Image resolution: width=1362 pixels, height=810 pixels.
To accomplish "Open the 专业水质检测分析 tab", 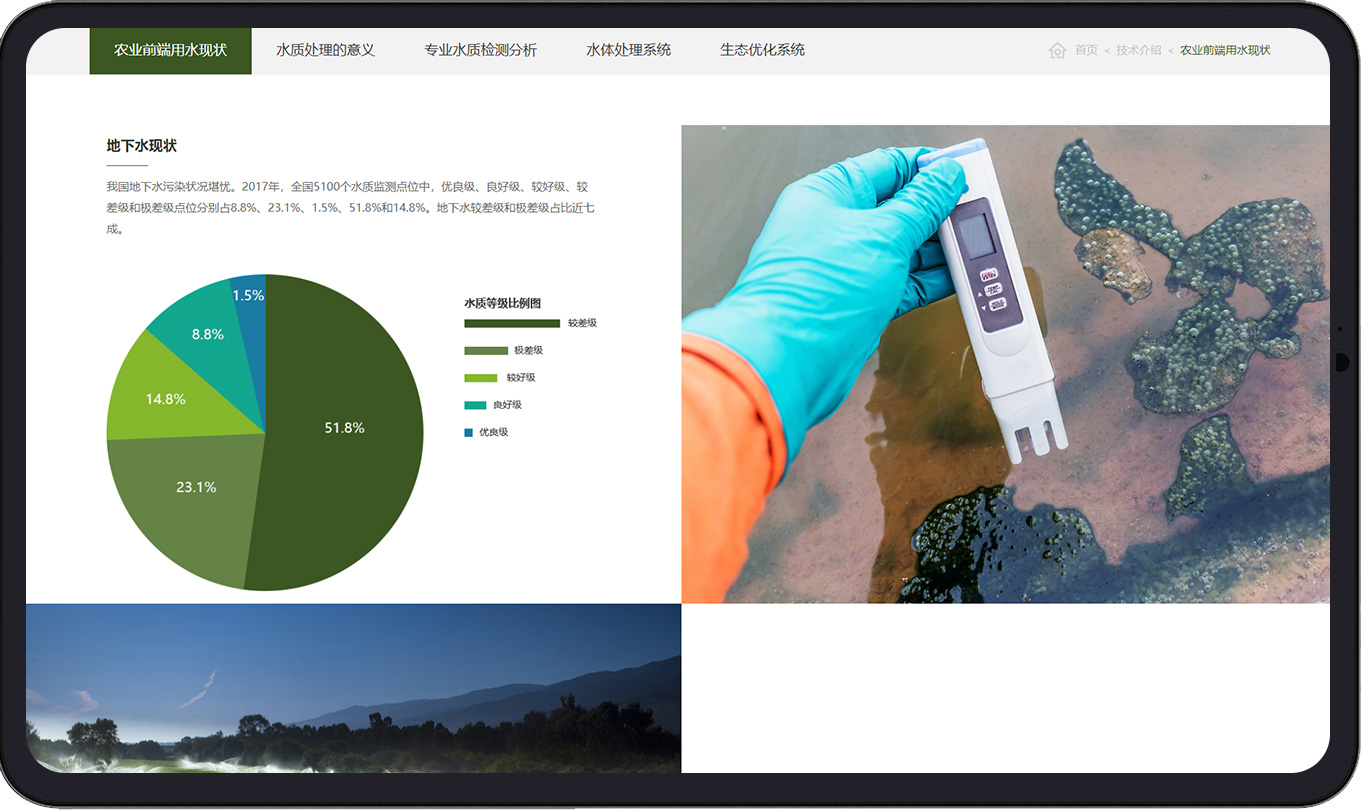I will tap(480, 50).
